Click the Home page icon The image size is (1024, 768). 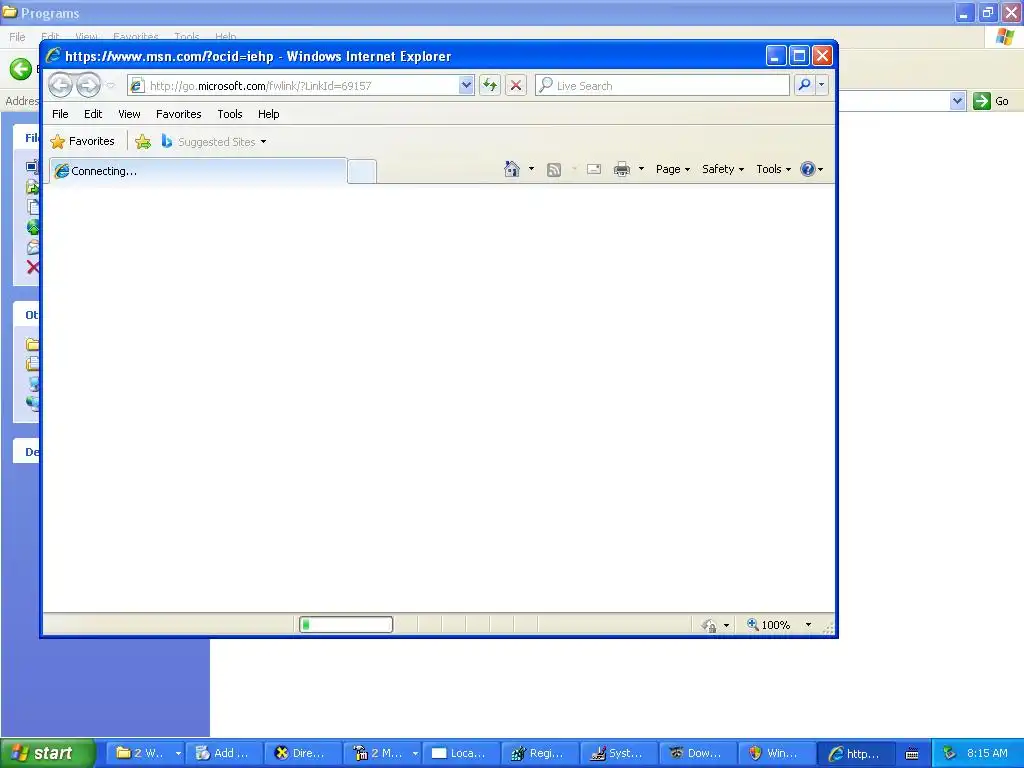pyautogui.click(x=512, y=169)
